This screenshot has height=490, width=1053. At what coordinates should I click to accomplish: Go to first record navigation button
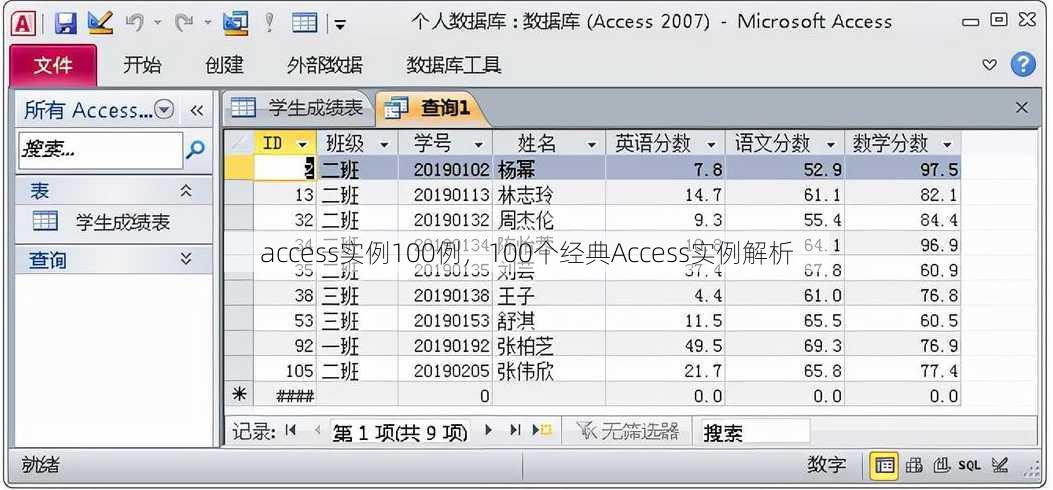click(x=291, y=430)
